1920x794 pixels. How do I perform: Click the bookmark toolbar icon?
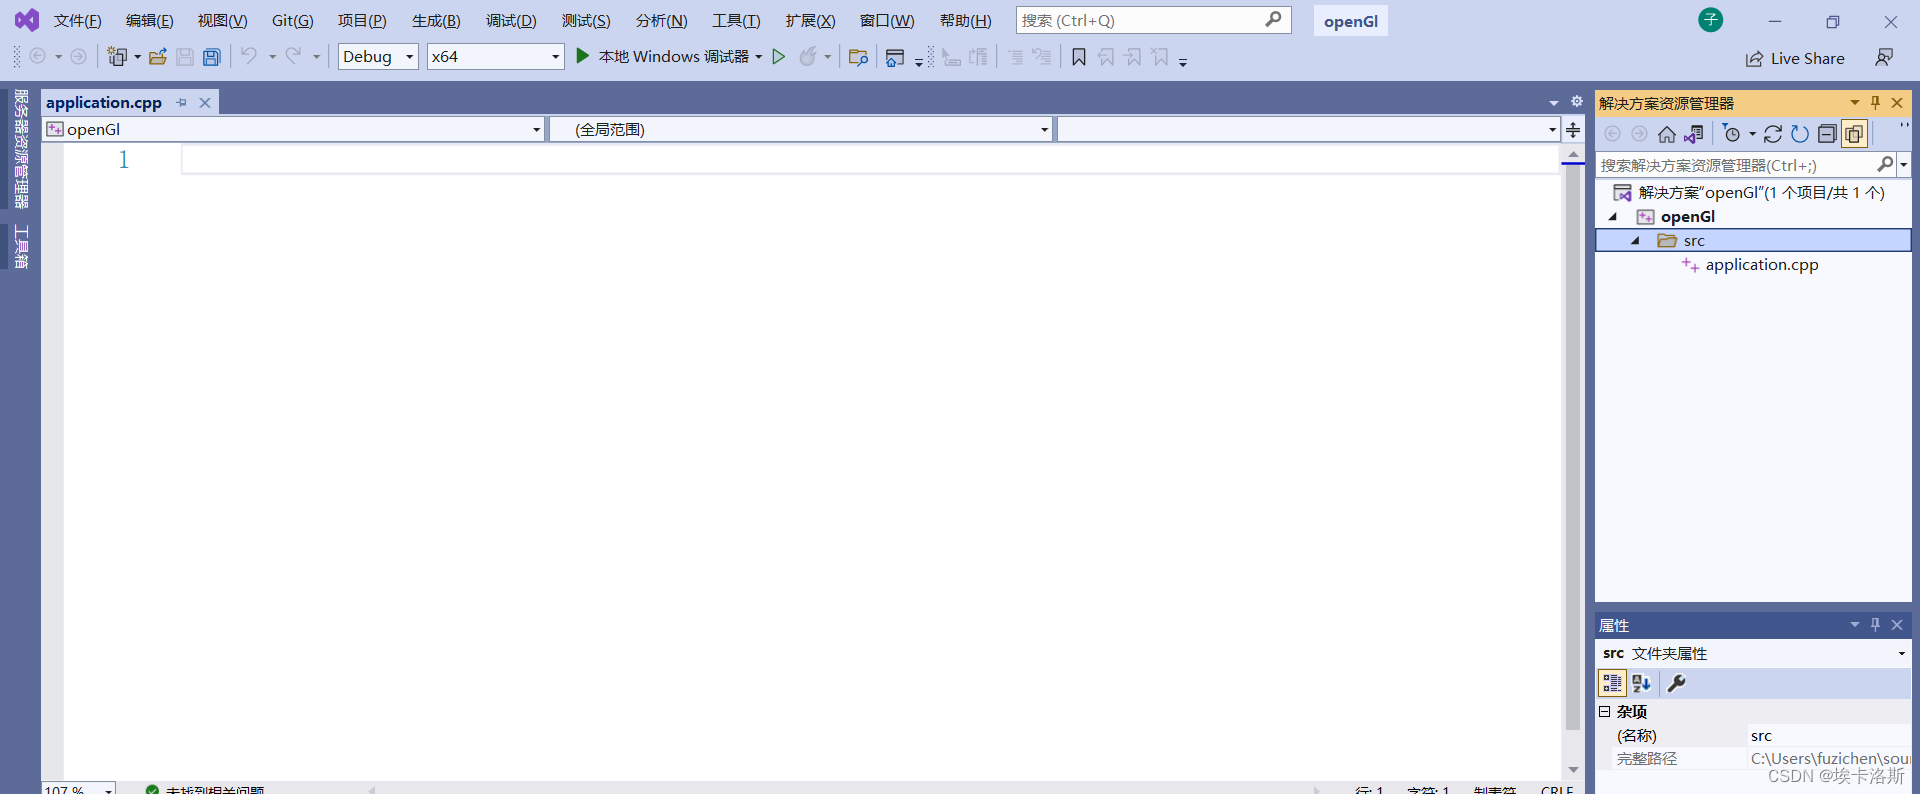click(x=1079, y=57)
